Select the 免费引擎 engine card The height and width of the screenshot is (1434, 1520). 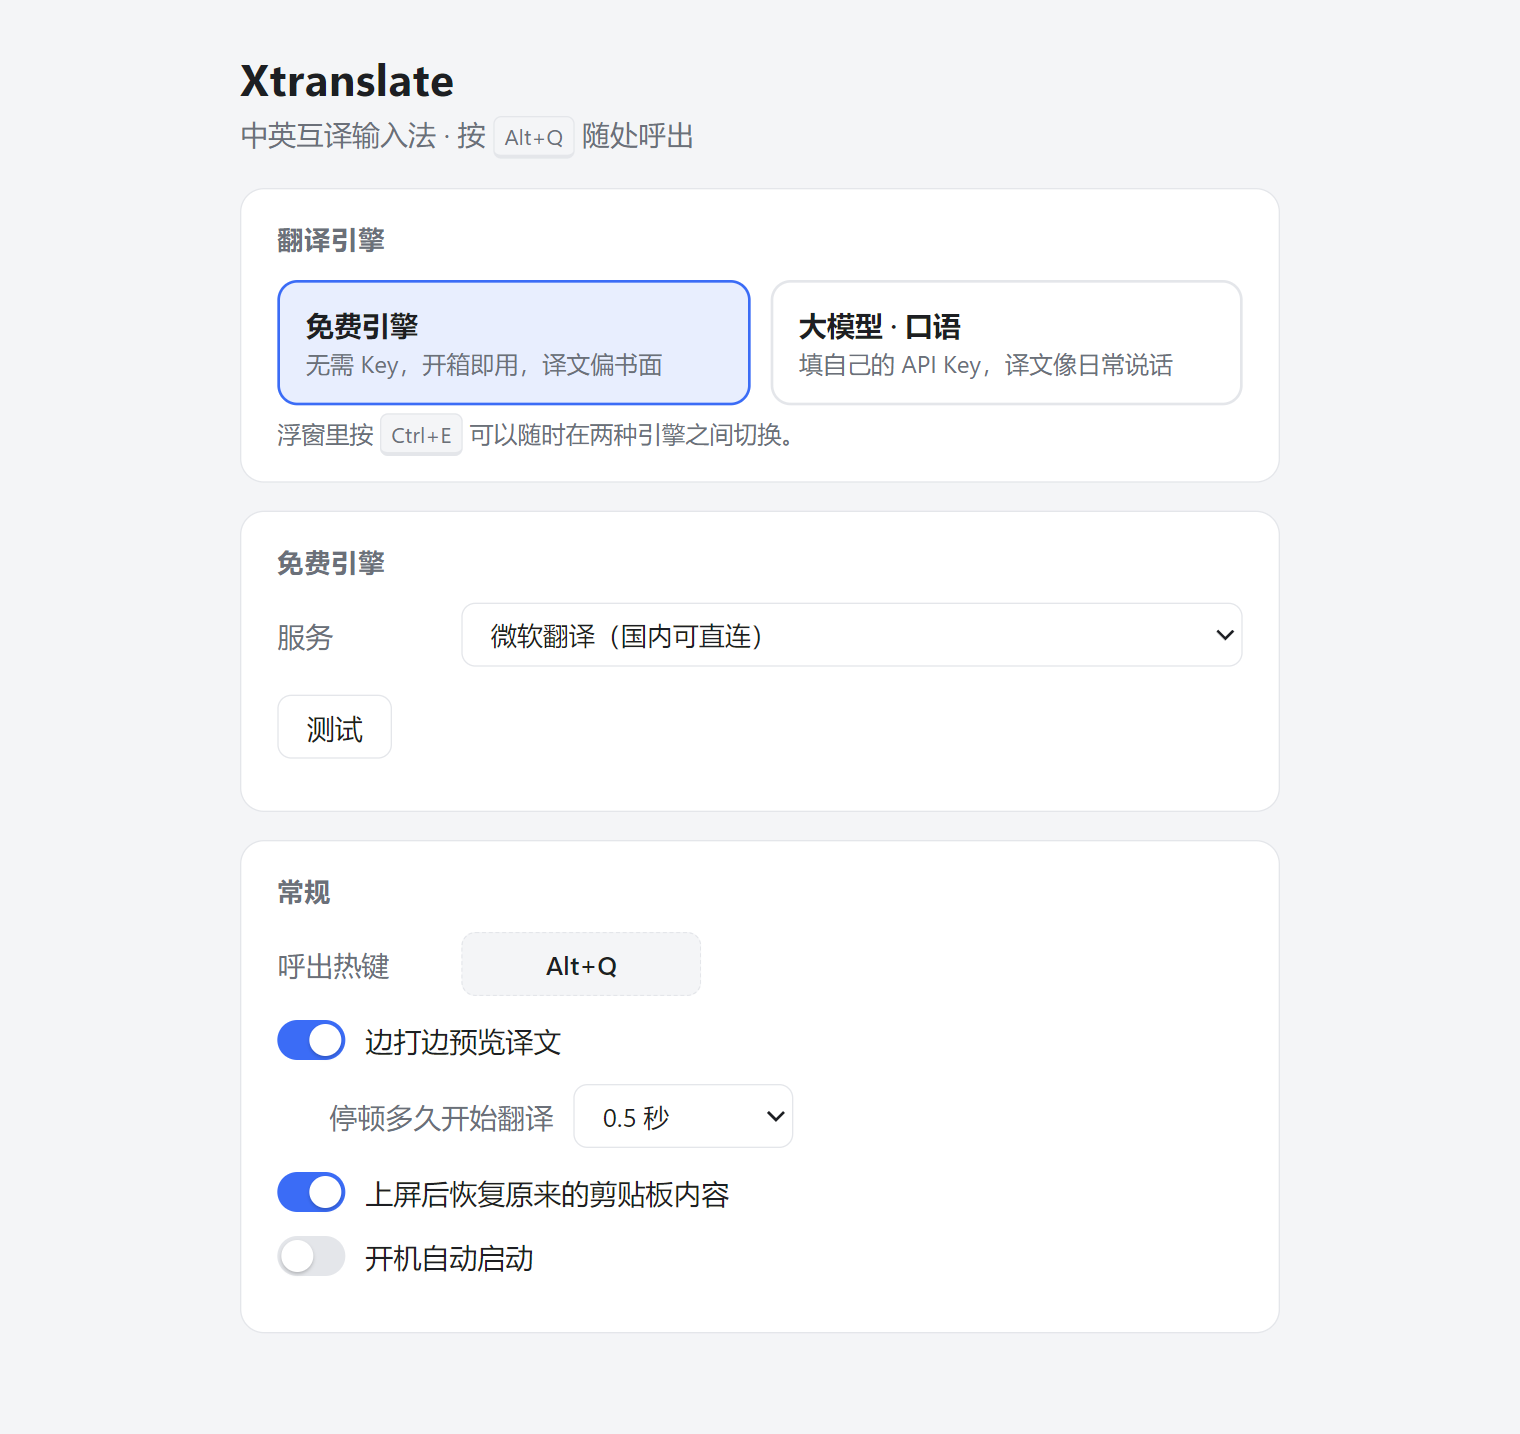(x=514, y=343)
